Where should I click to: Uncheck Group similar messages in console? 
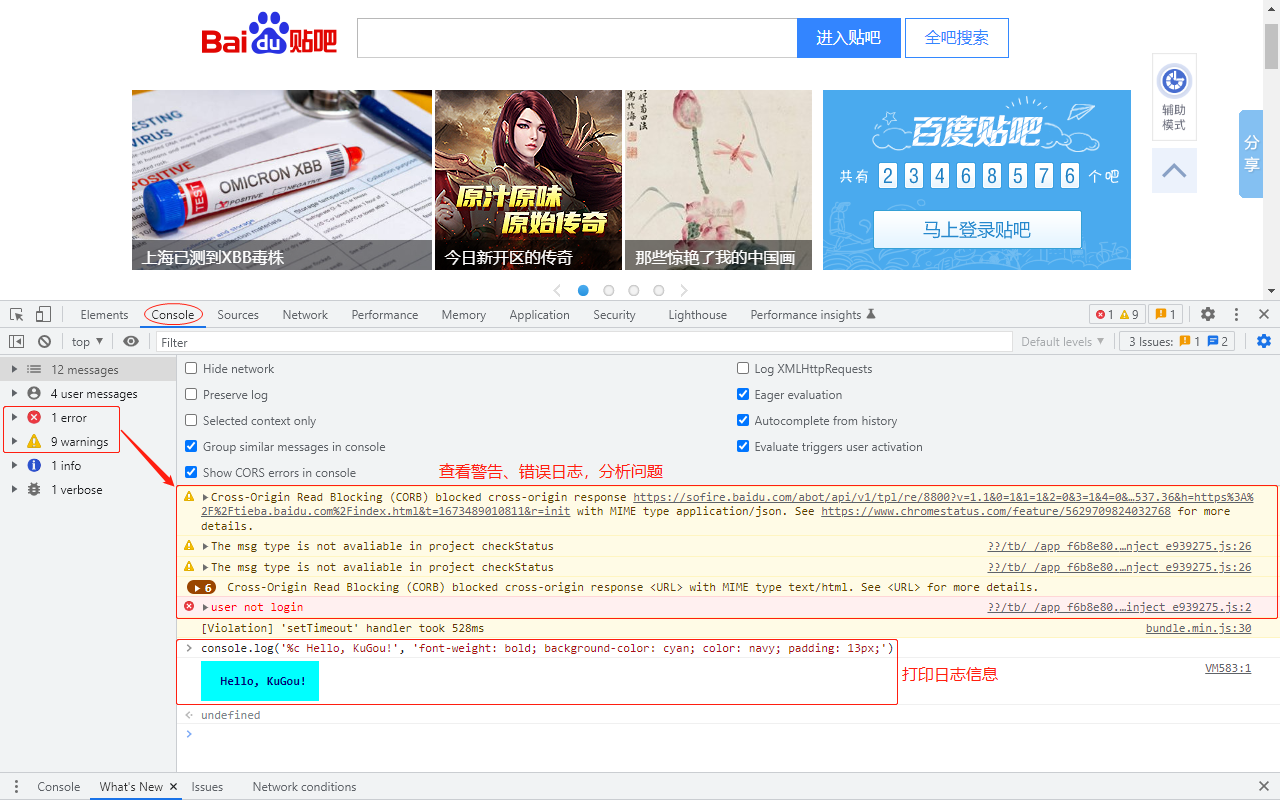[191, 447]
